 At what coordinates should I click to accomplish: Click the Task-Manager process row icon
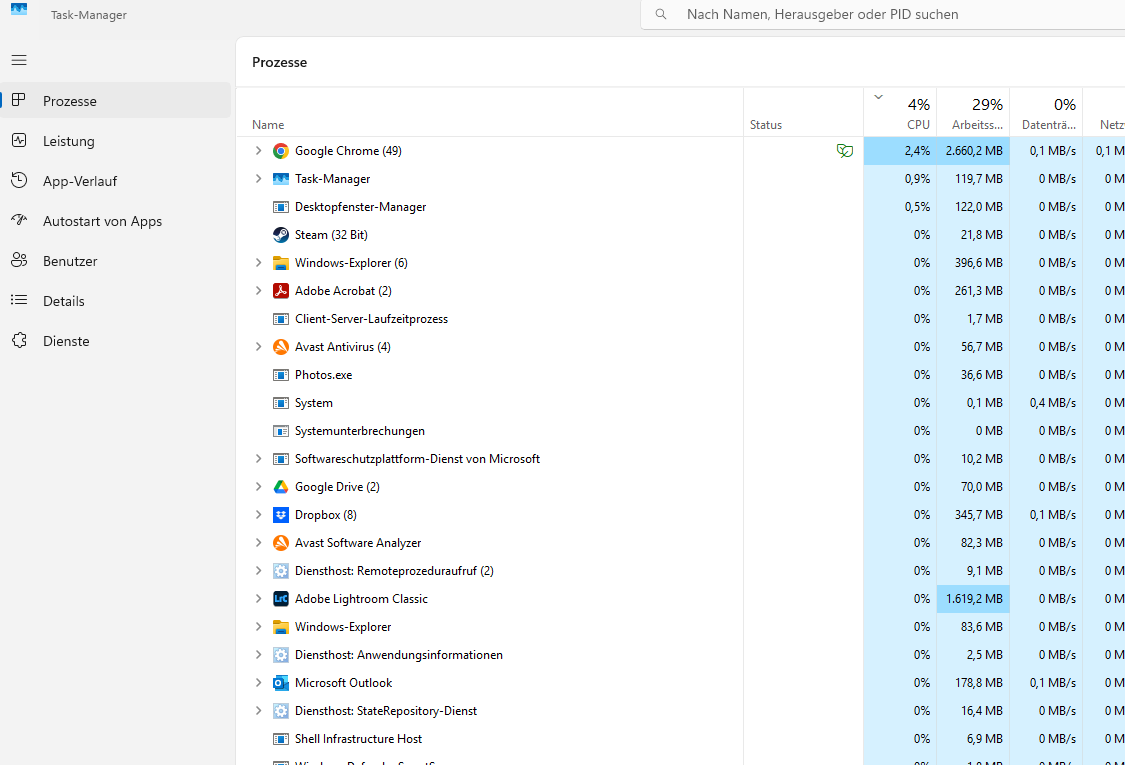[x=281, y=179]
